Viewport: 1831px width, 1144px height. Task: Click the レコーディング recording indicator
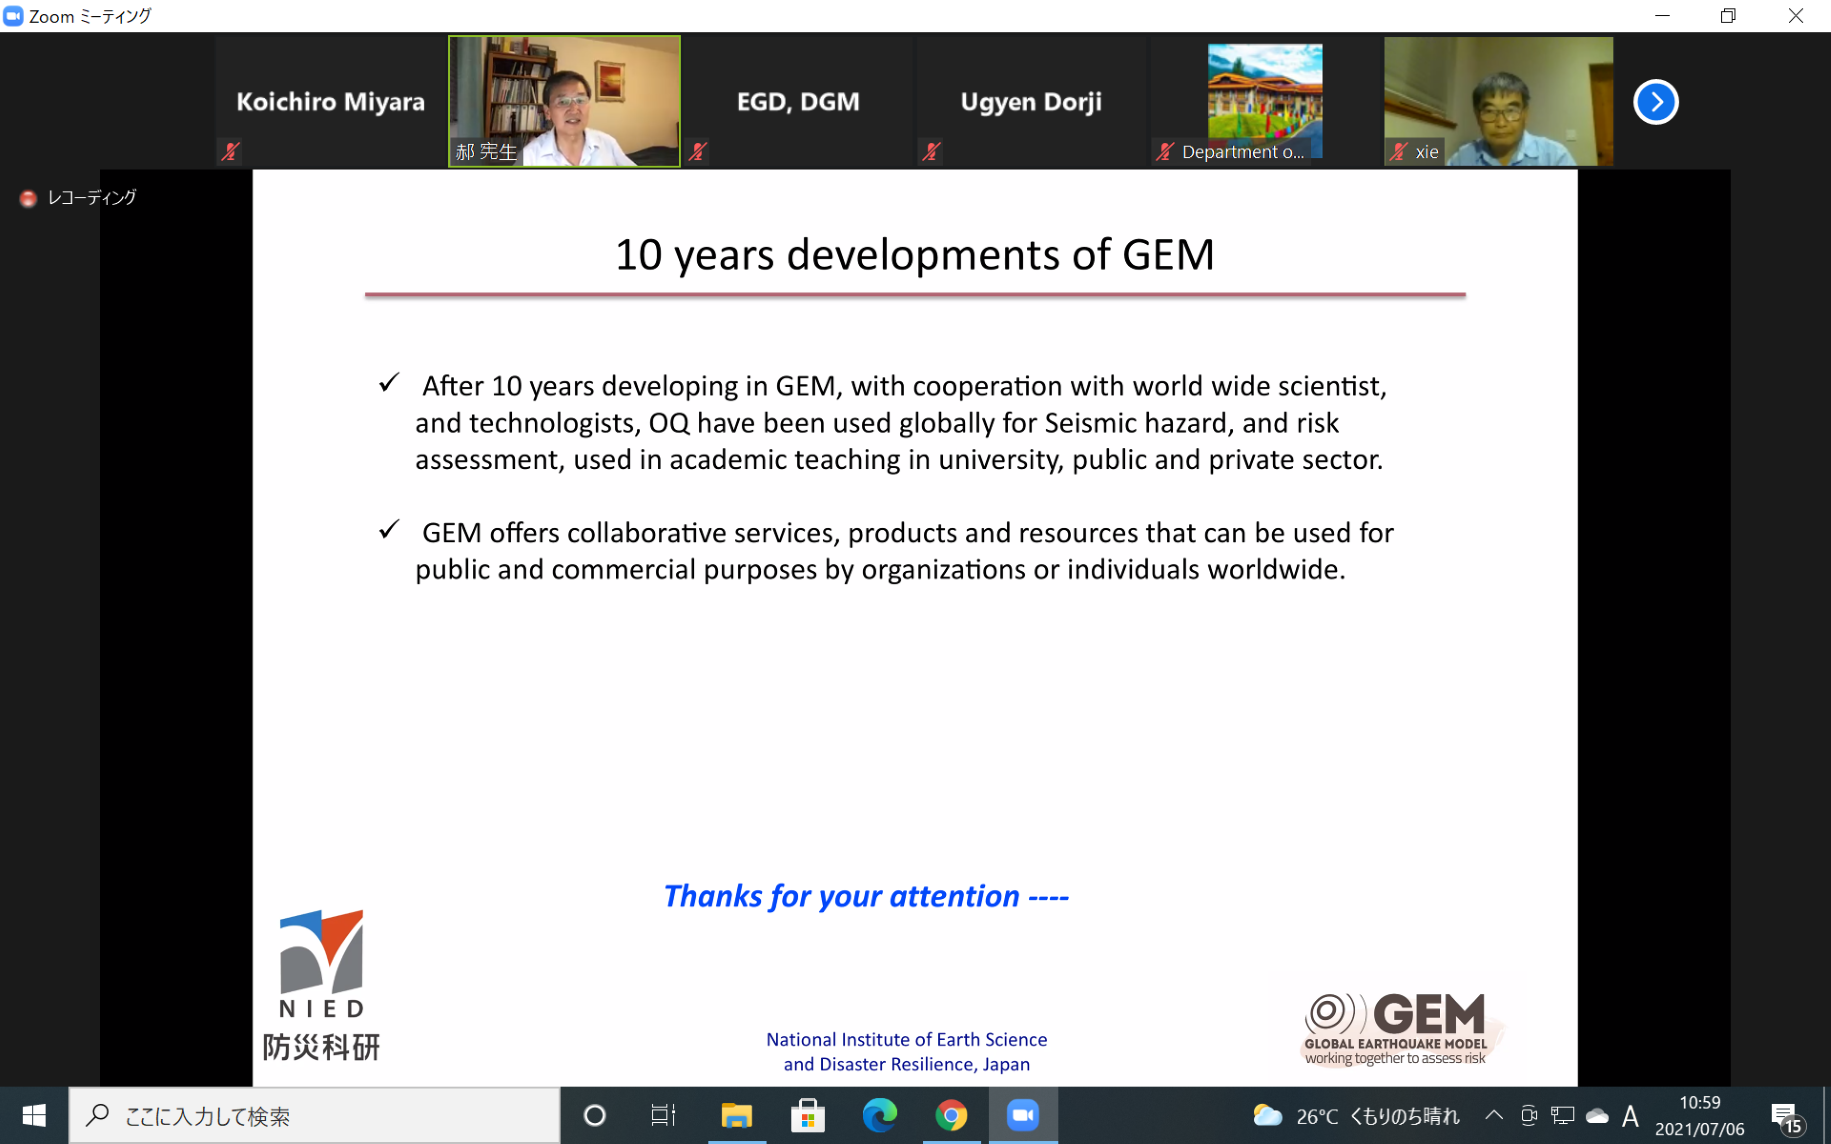[x=78, y=198]
